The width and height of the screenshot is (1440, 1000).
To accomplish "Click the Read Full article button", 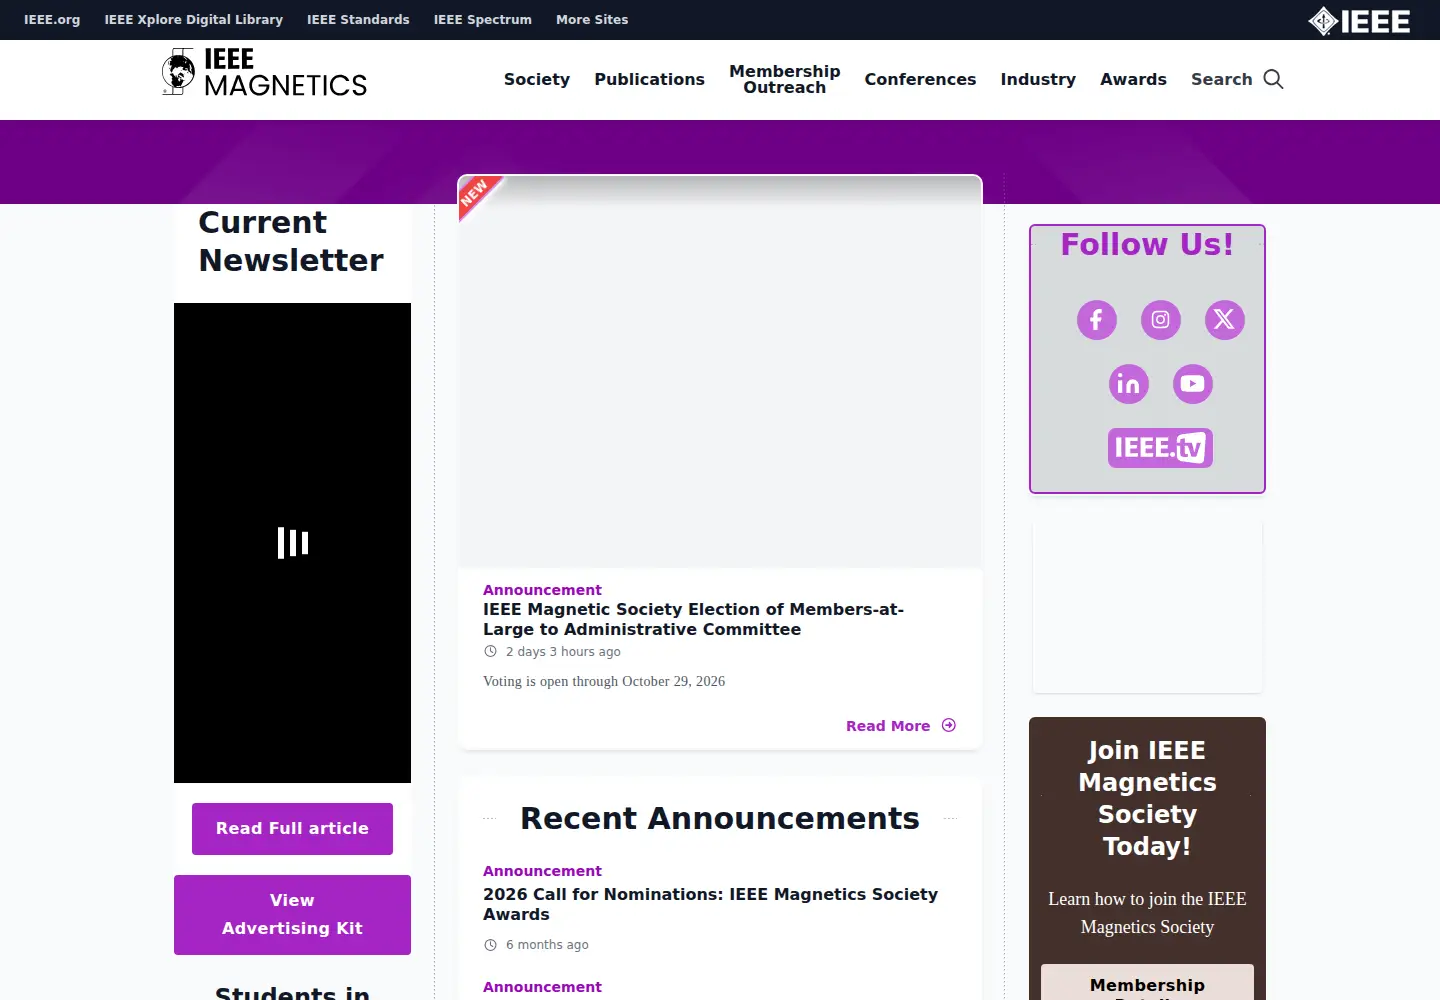I will tap(292, 829).
